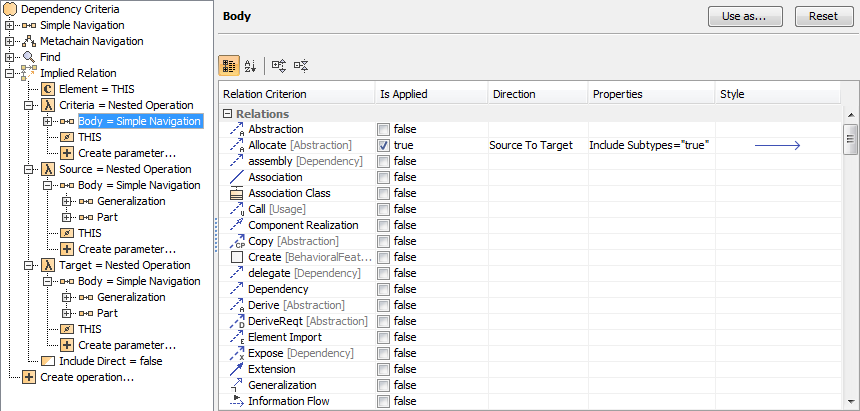Screen dimensions: 860x411
Task: Click the Reset button
Action: (x=823, y=16)
